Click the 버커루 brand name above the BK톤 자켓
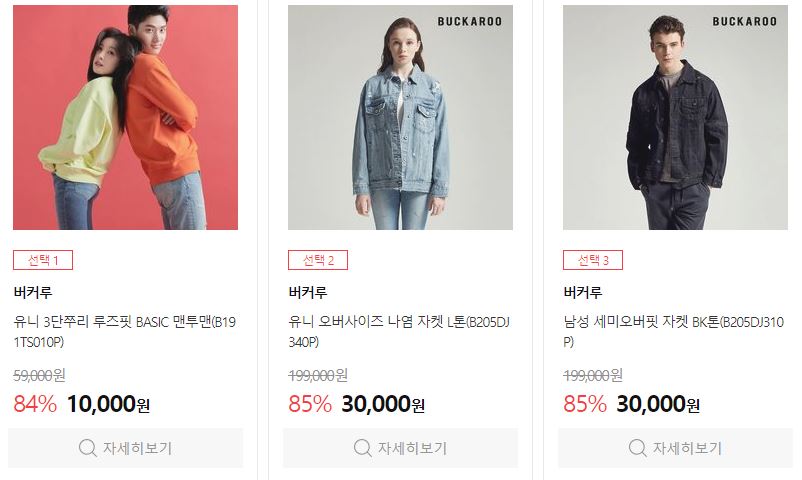 coord(583,292)
